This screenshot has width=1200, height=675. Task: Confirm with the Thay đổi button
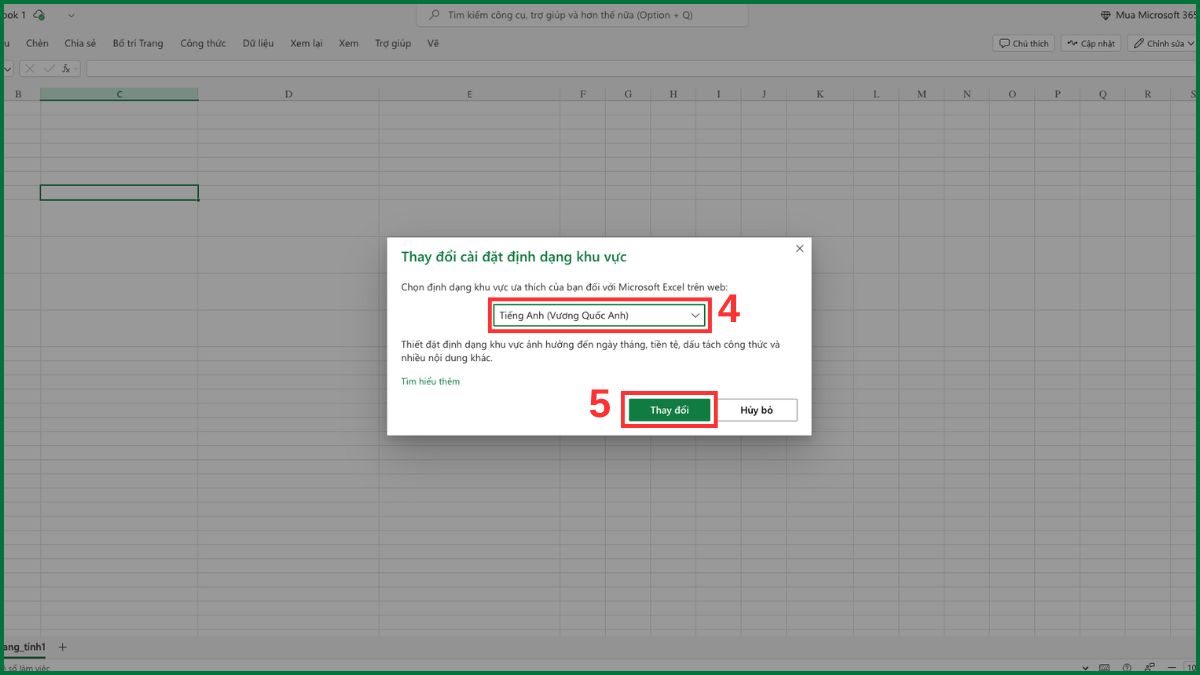[x=668, y=409]
